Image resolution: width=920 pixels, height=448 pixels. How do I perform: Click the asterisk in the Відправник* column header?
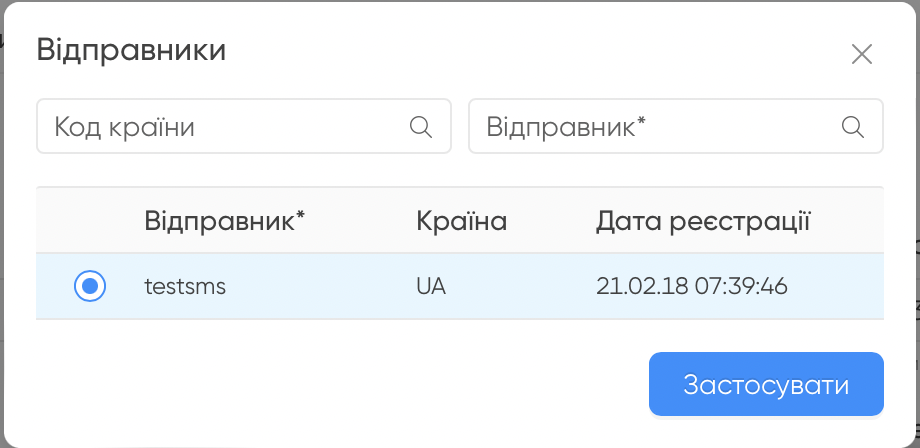coord(300,215)
